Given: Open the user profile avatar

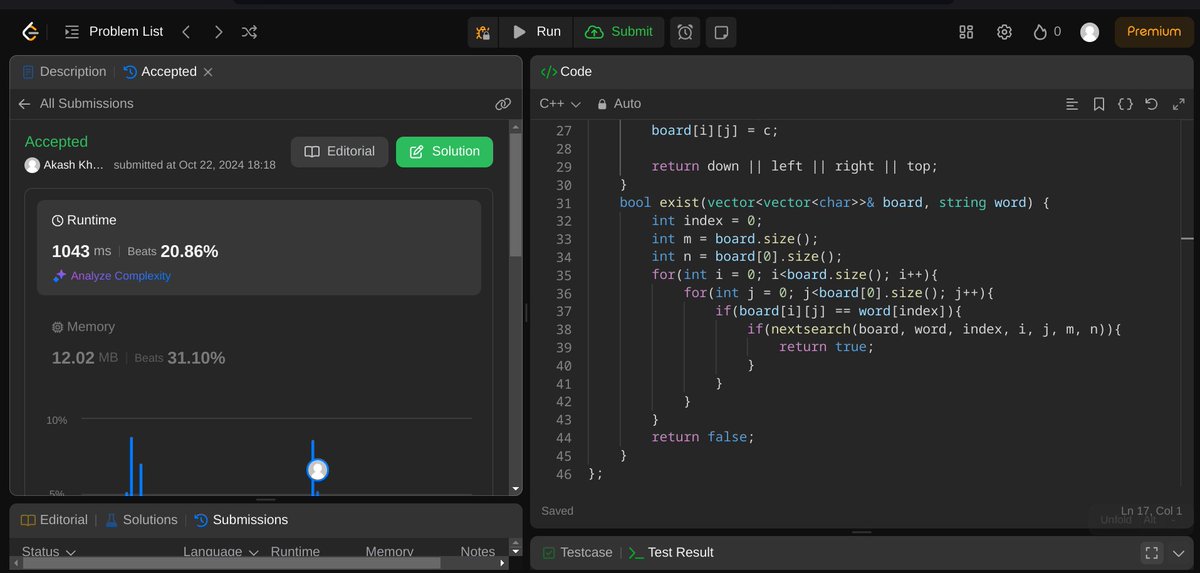Looking at the screenshot, I should tap(1090, 32).
